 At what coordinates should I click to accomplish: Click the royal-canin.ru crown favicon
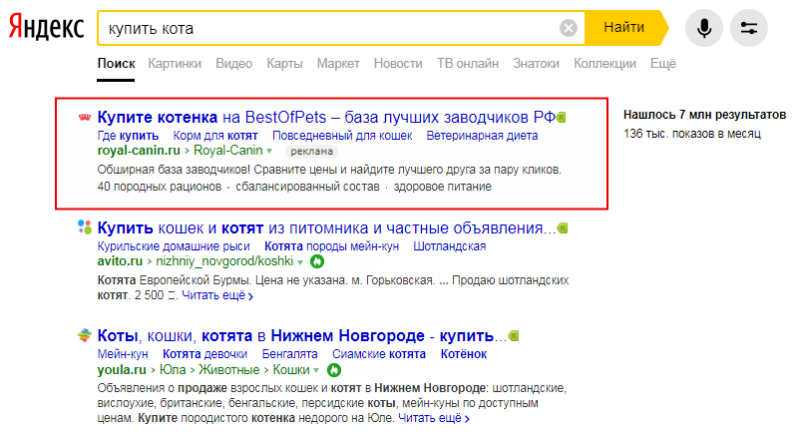tap(85, 117)
